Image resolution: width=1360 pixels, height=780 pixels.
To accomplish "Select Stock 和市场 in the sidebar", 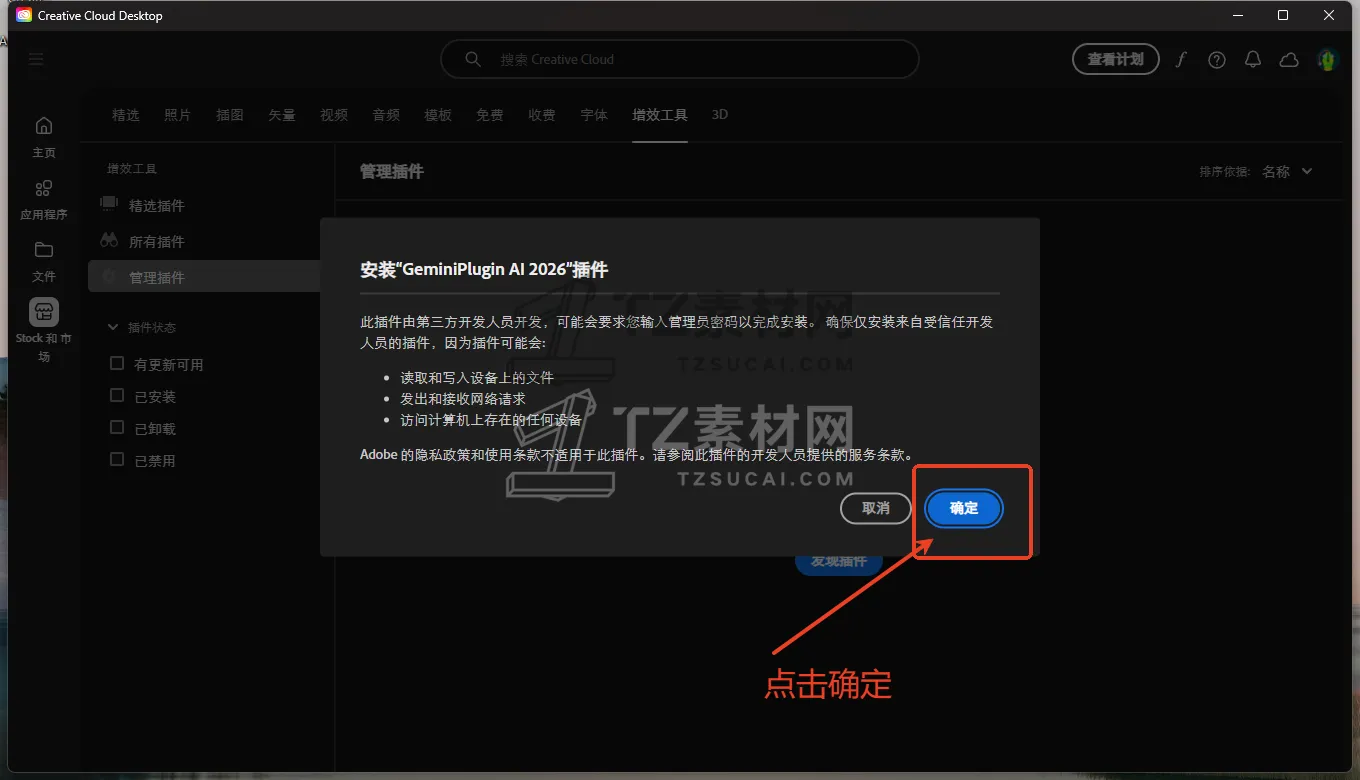I will point(44,330).
